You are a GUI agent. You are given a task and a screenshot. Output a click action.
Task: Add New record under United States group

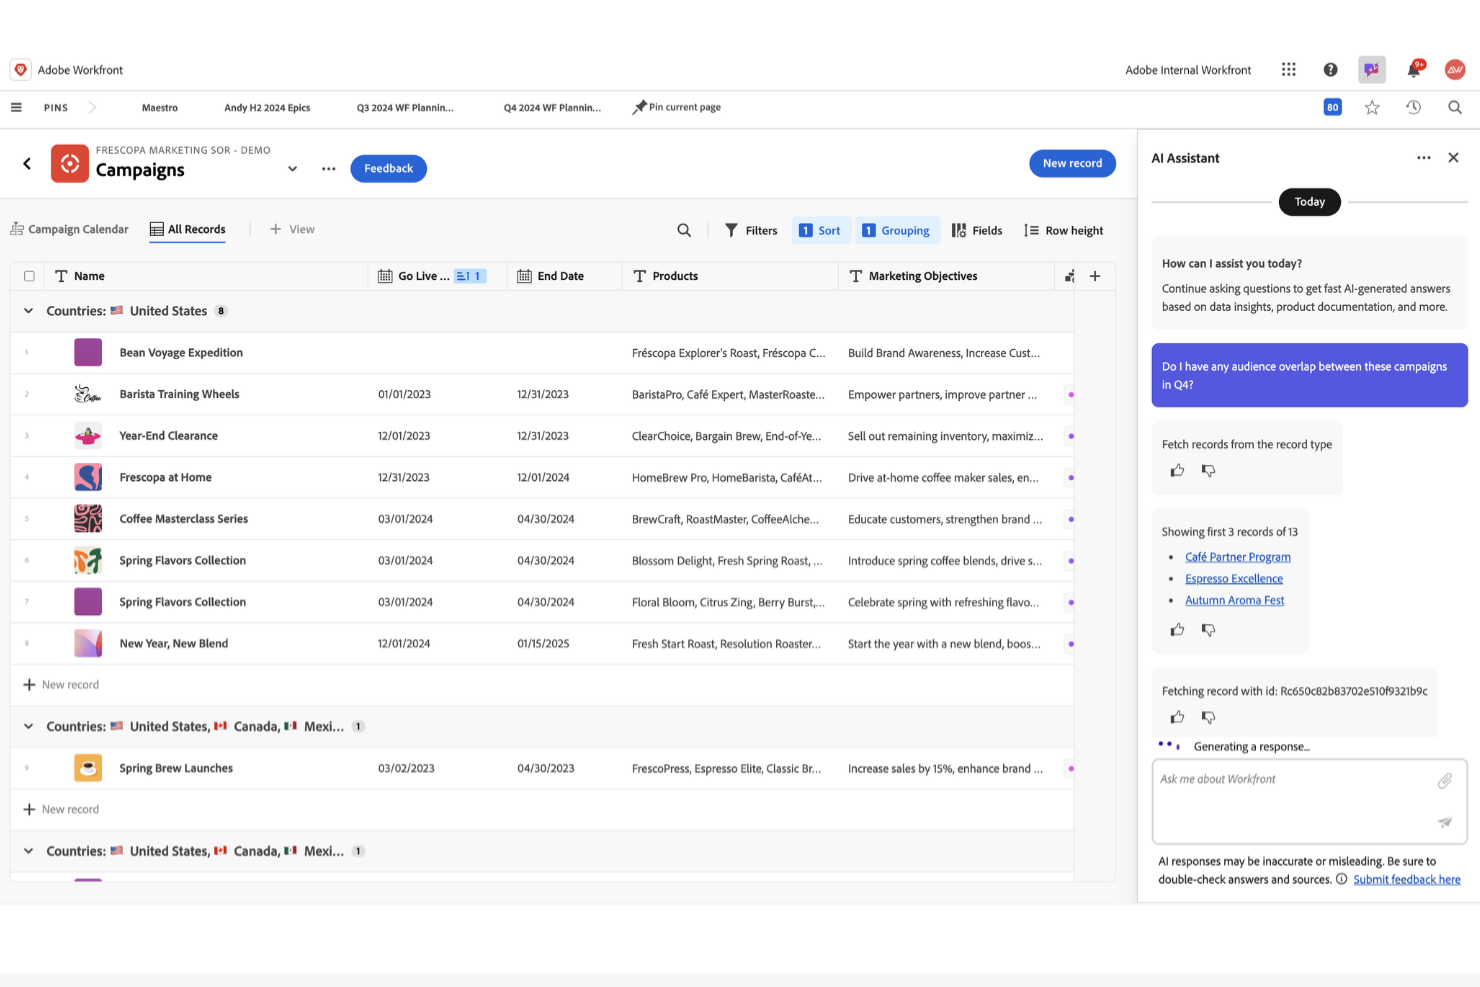coord(61,685)
